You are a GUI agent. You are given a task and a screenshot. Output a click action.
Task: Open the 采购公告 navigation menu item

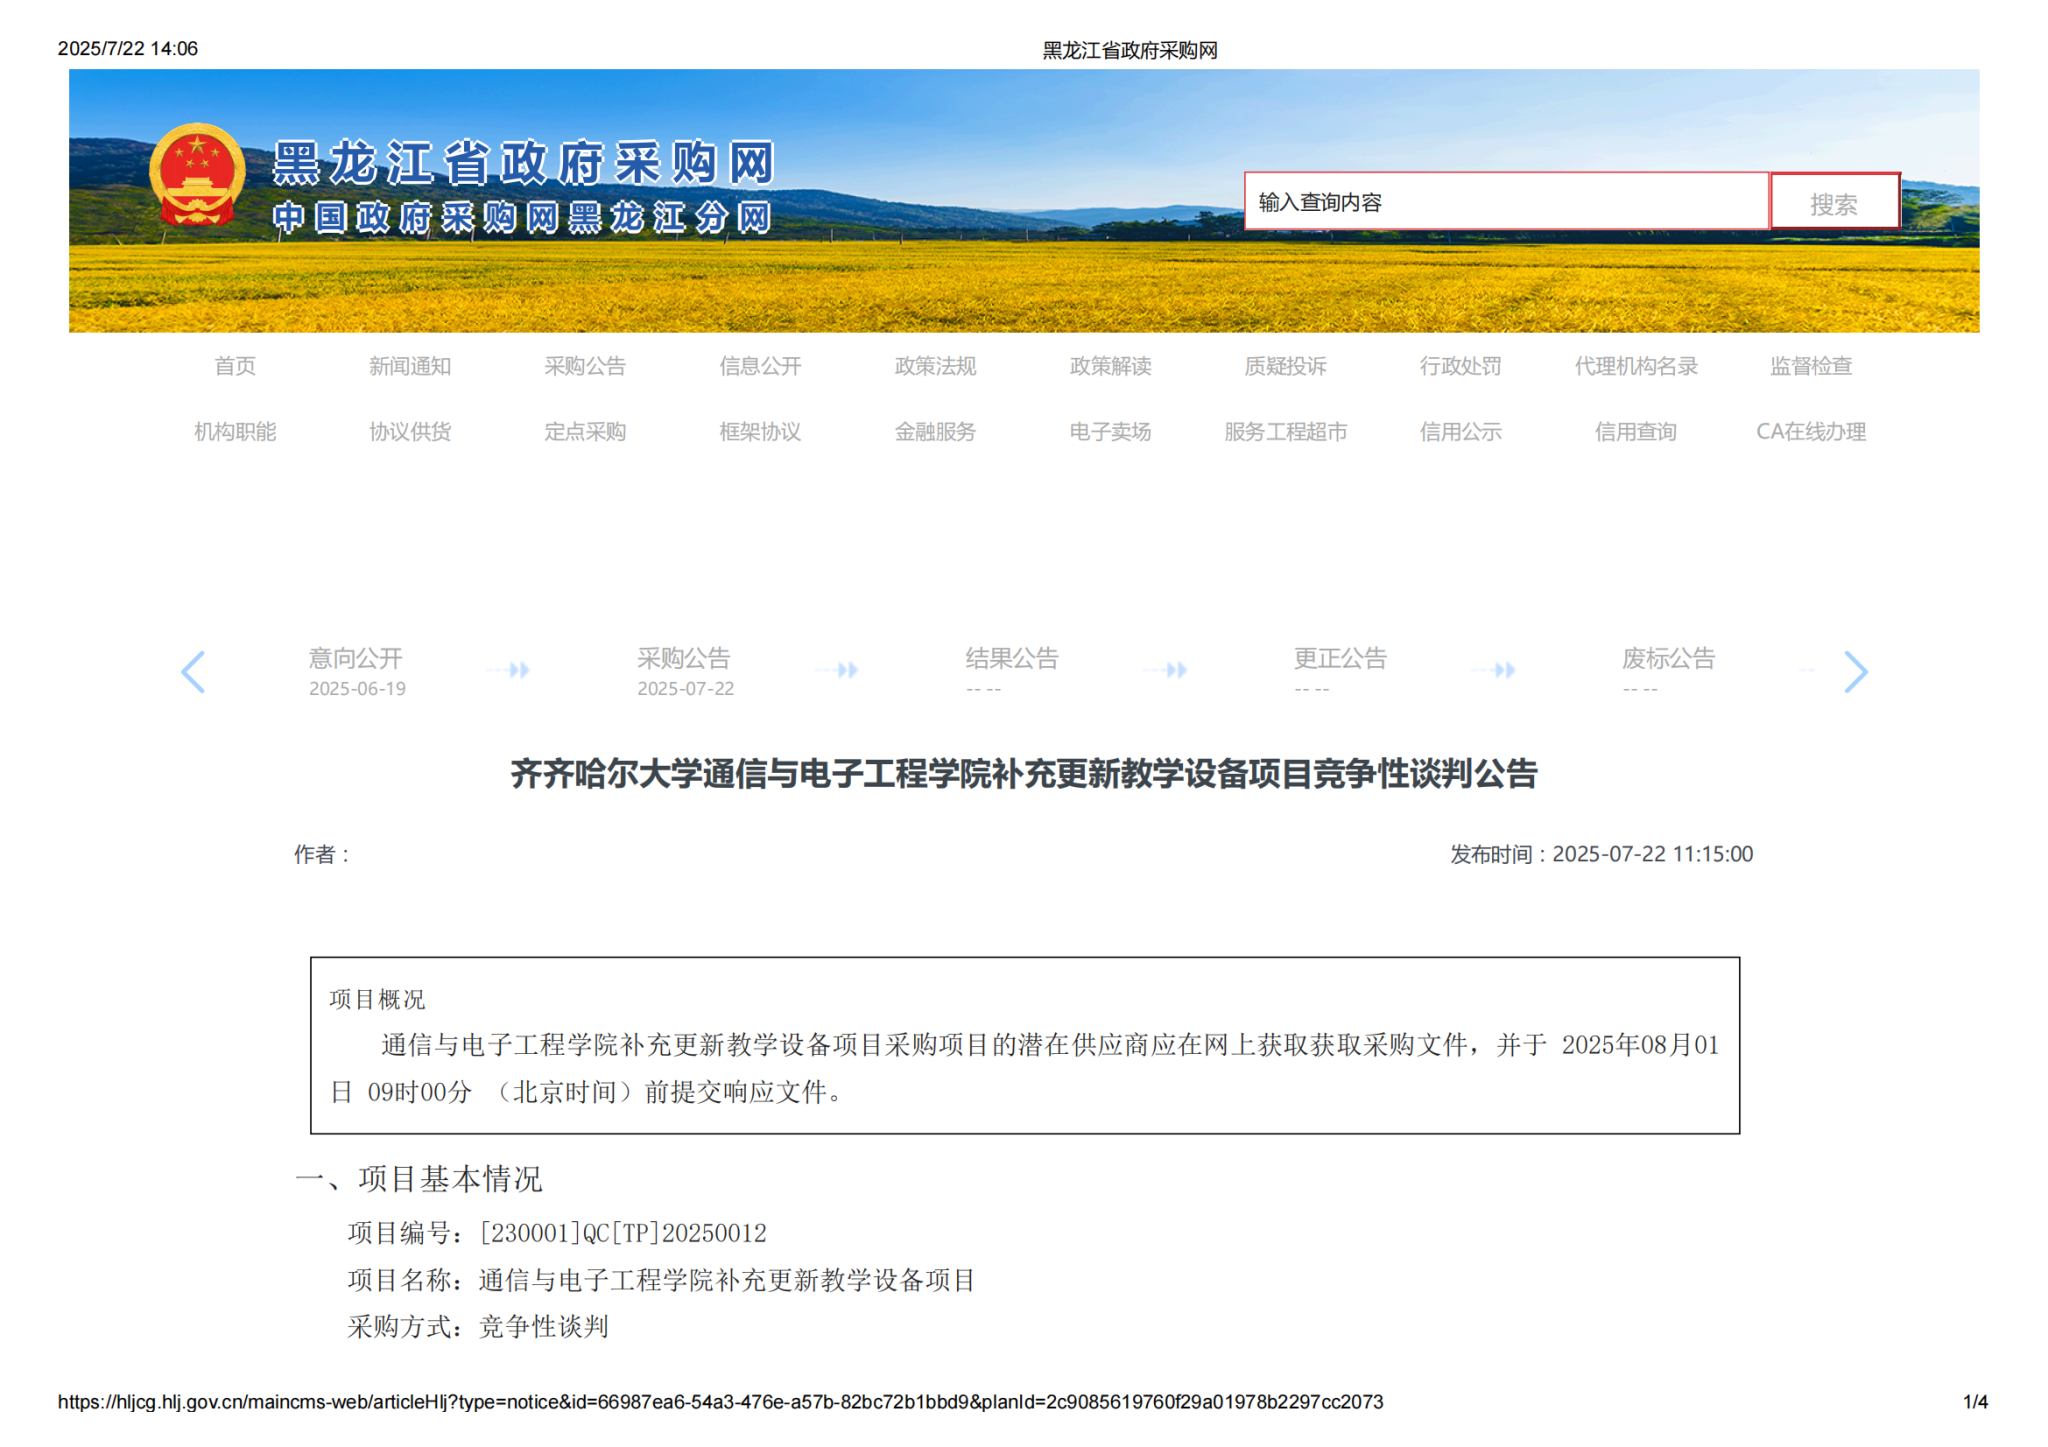point(585,366)
